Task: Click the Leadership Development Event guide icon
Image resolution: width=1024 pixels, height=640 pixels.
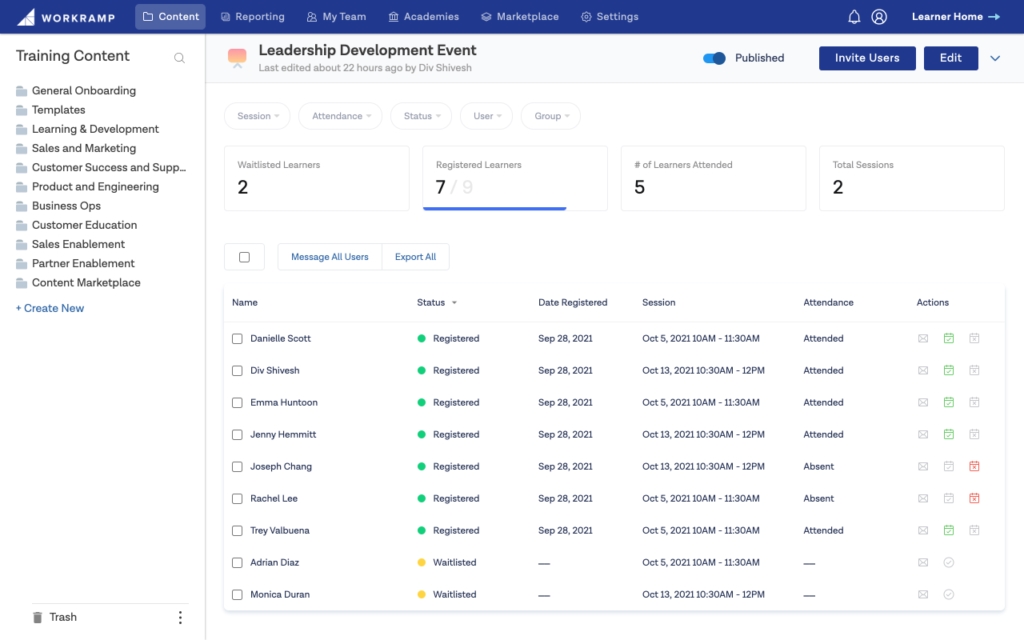Action: pos(237,58)
